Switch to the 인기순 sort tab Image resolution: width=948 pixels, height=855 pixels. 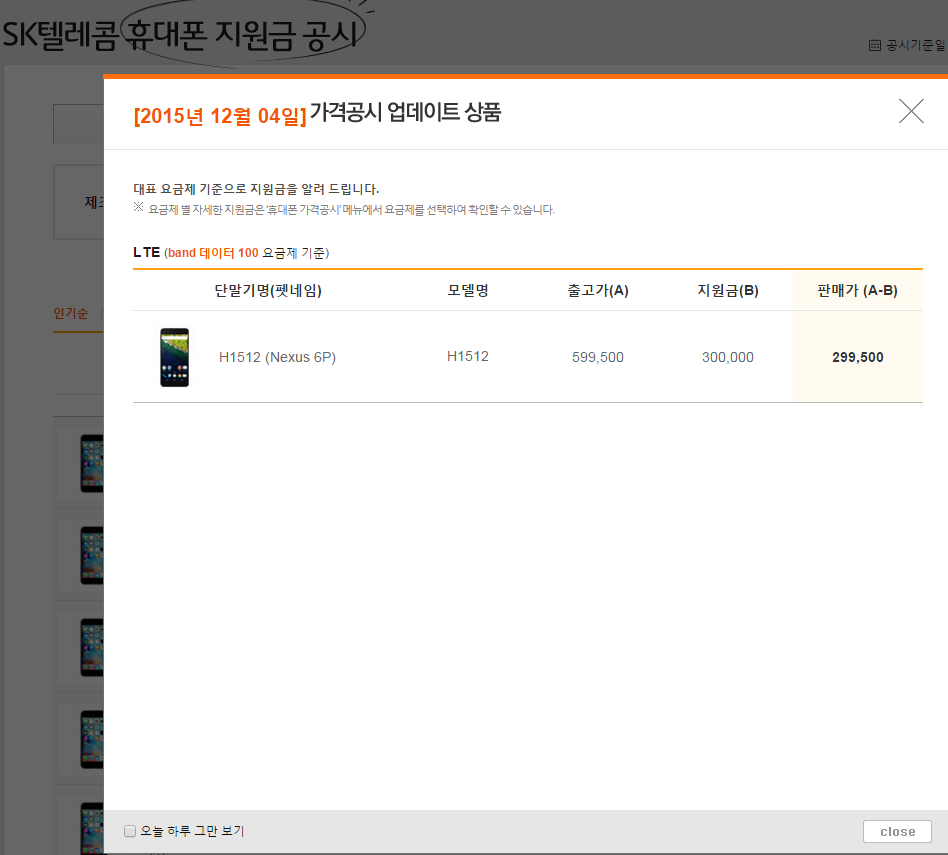tap(71, 314)
